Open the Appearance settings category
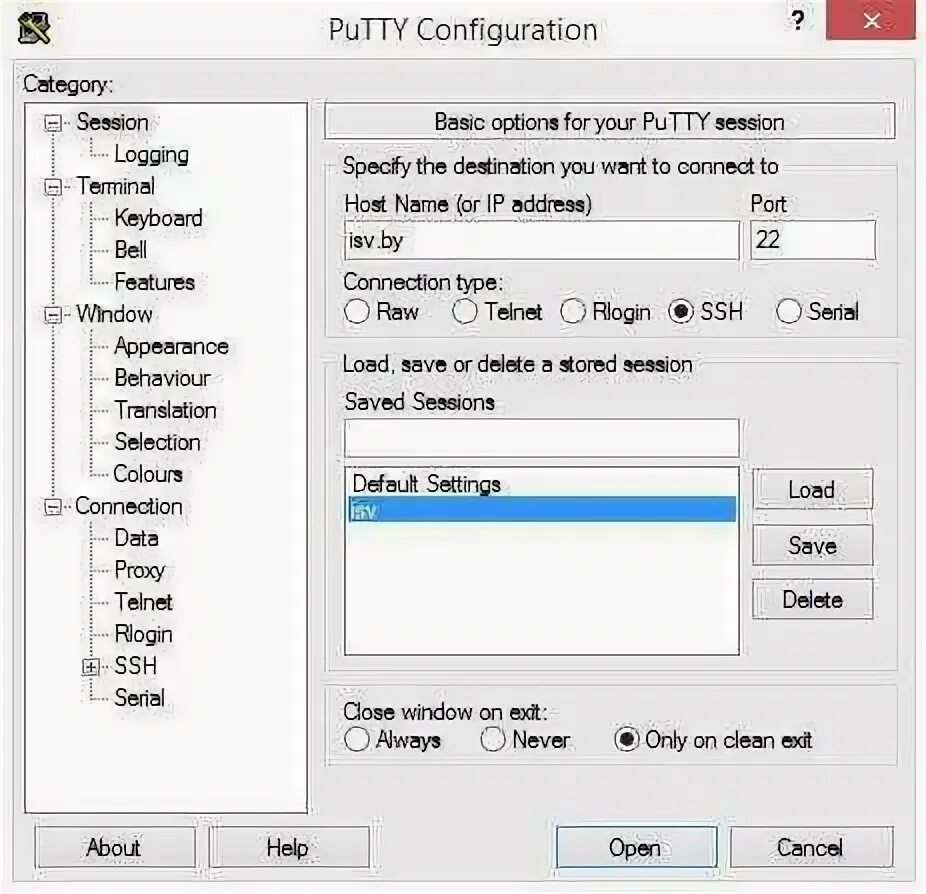The width and height of the screenshot is (926, 894). [171, 347]
